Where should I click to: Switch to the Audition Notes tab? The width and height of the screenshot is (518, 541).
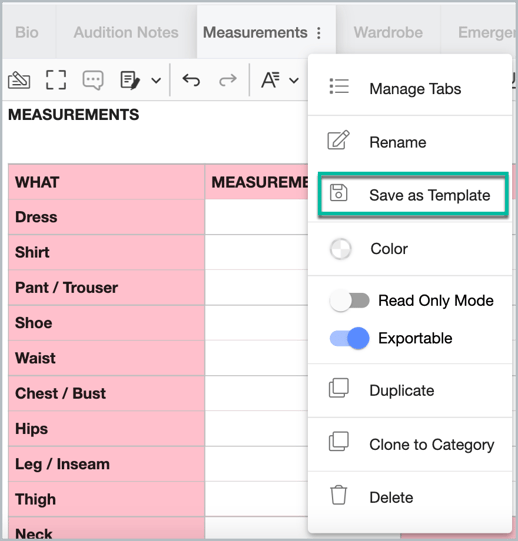point(126,32)
